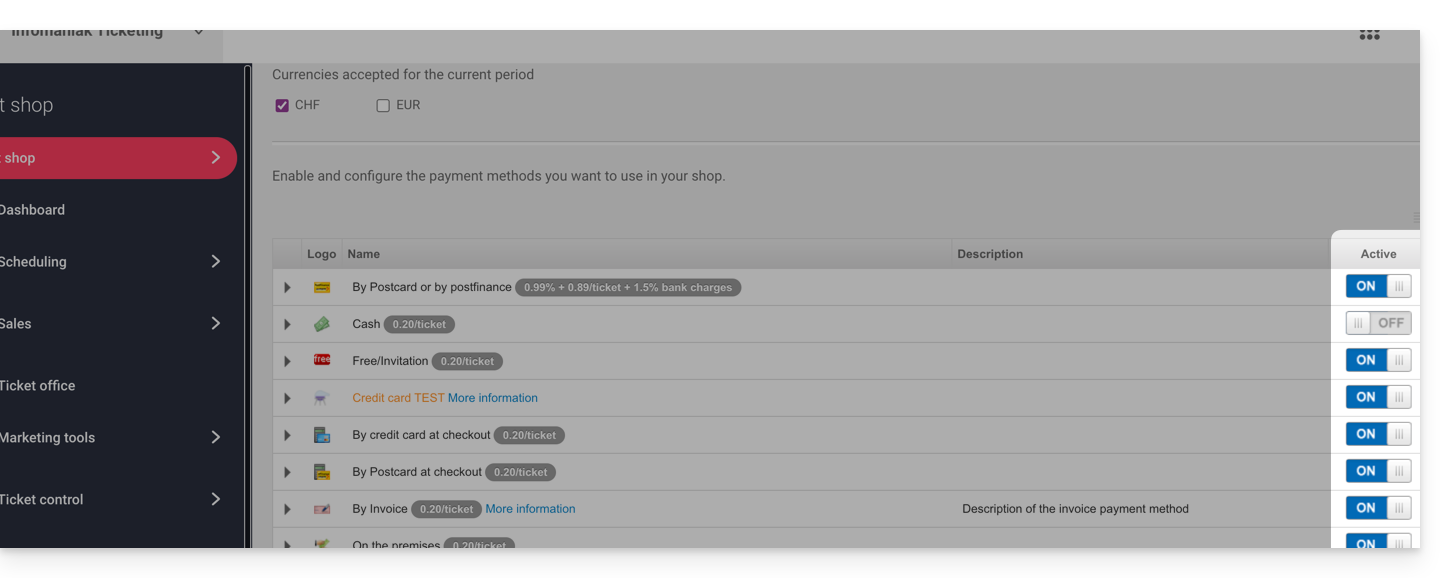The width and height of the screenshot is (1450, 578).
Task: Expand the By Invoice row details
Action: (287, 509)
